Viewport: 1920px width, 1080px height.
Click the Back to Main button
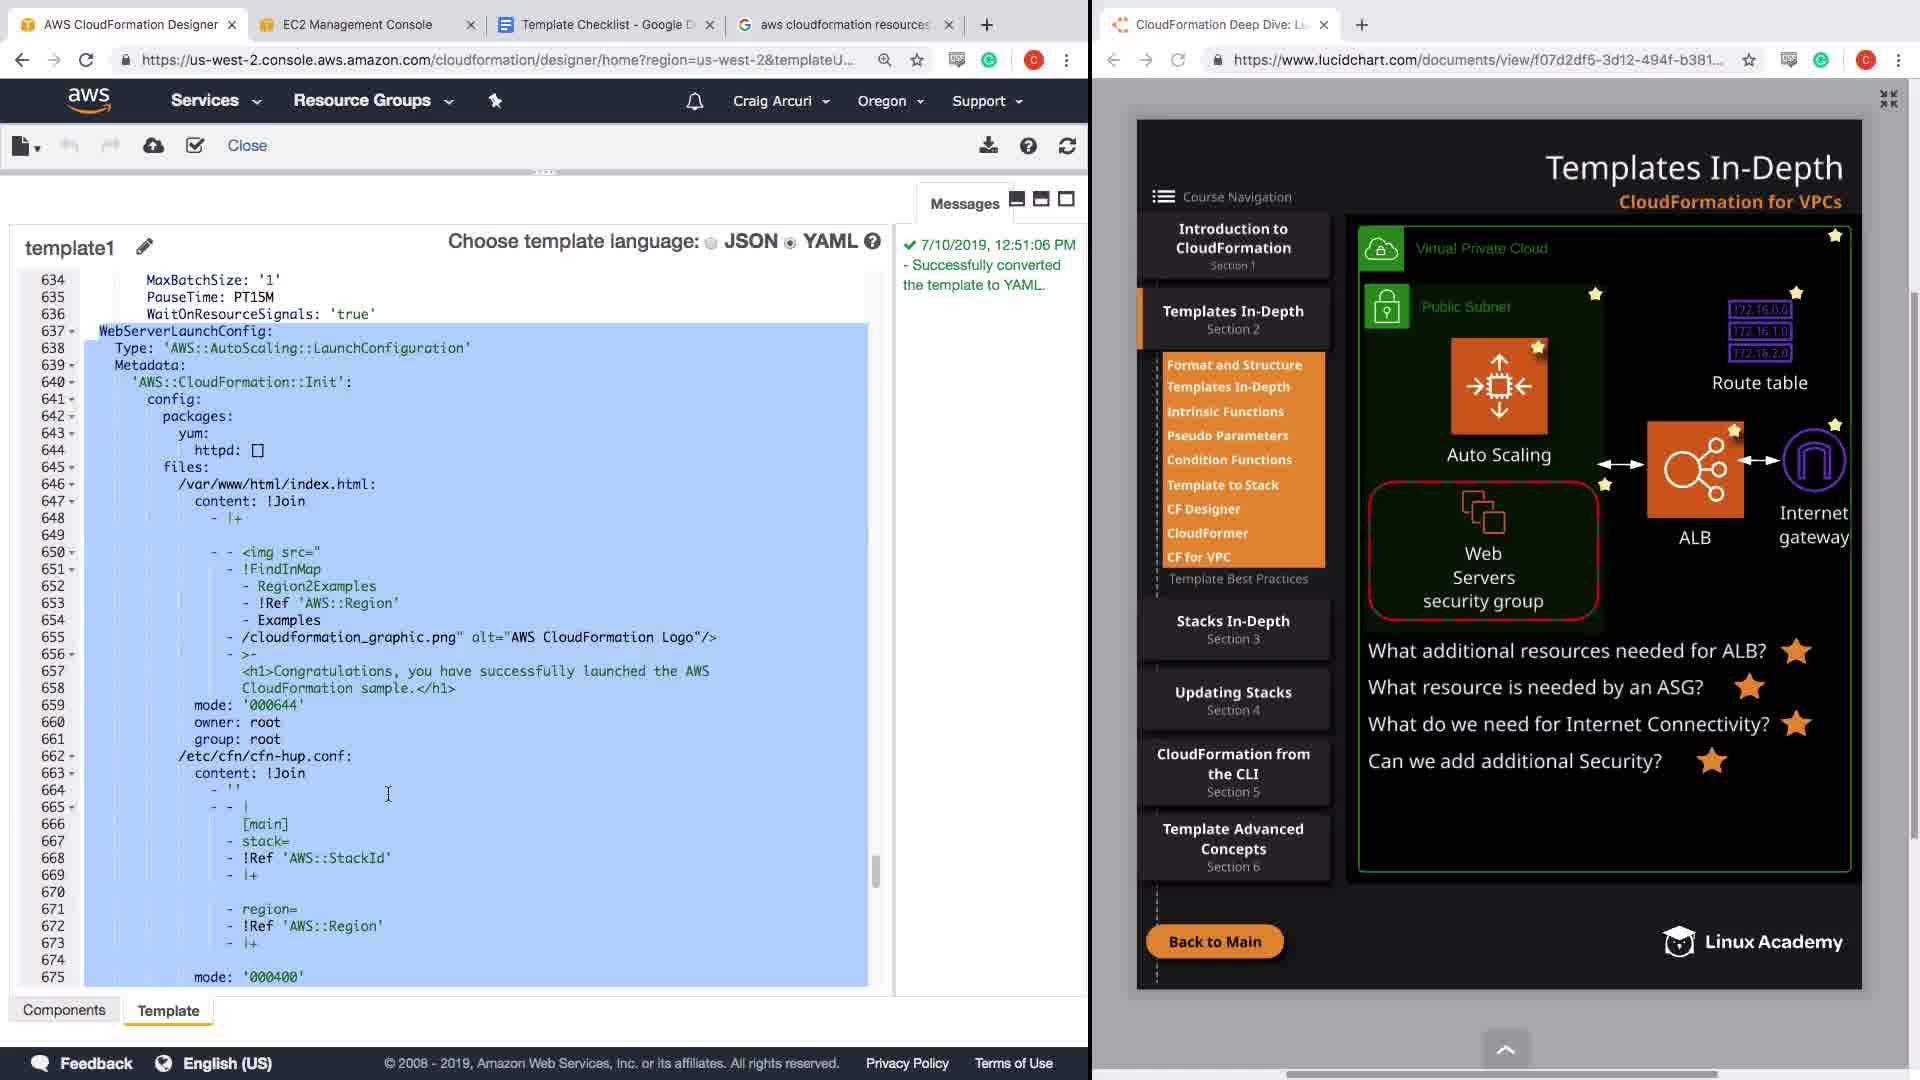tap(1214, 941)
